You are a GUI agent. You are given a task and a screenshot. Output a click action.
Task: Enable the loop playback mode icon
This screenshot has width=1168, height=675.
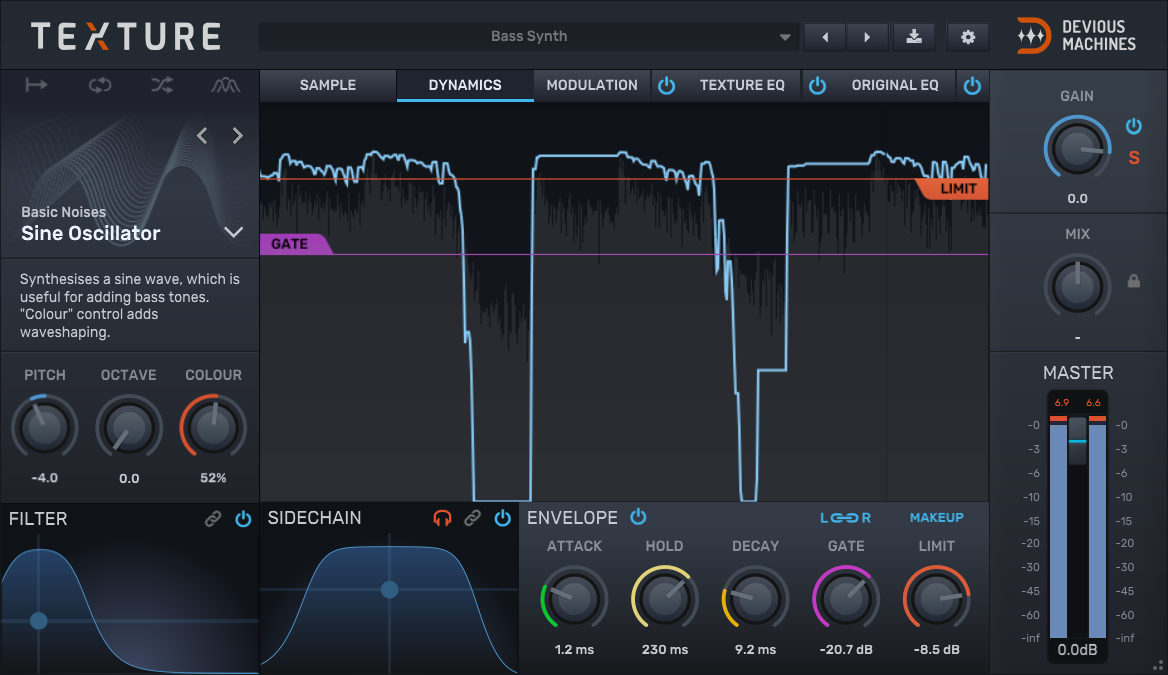(99, 85)
